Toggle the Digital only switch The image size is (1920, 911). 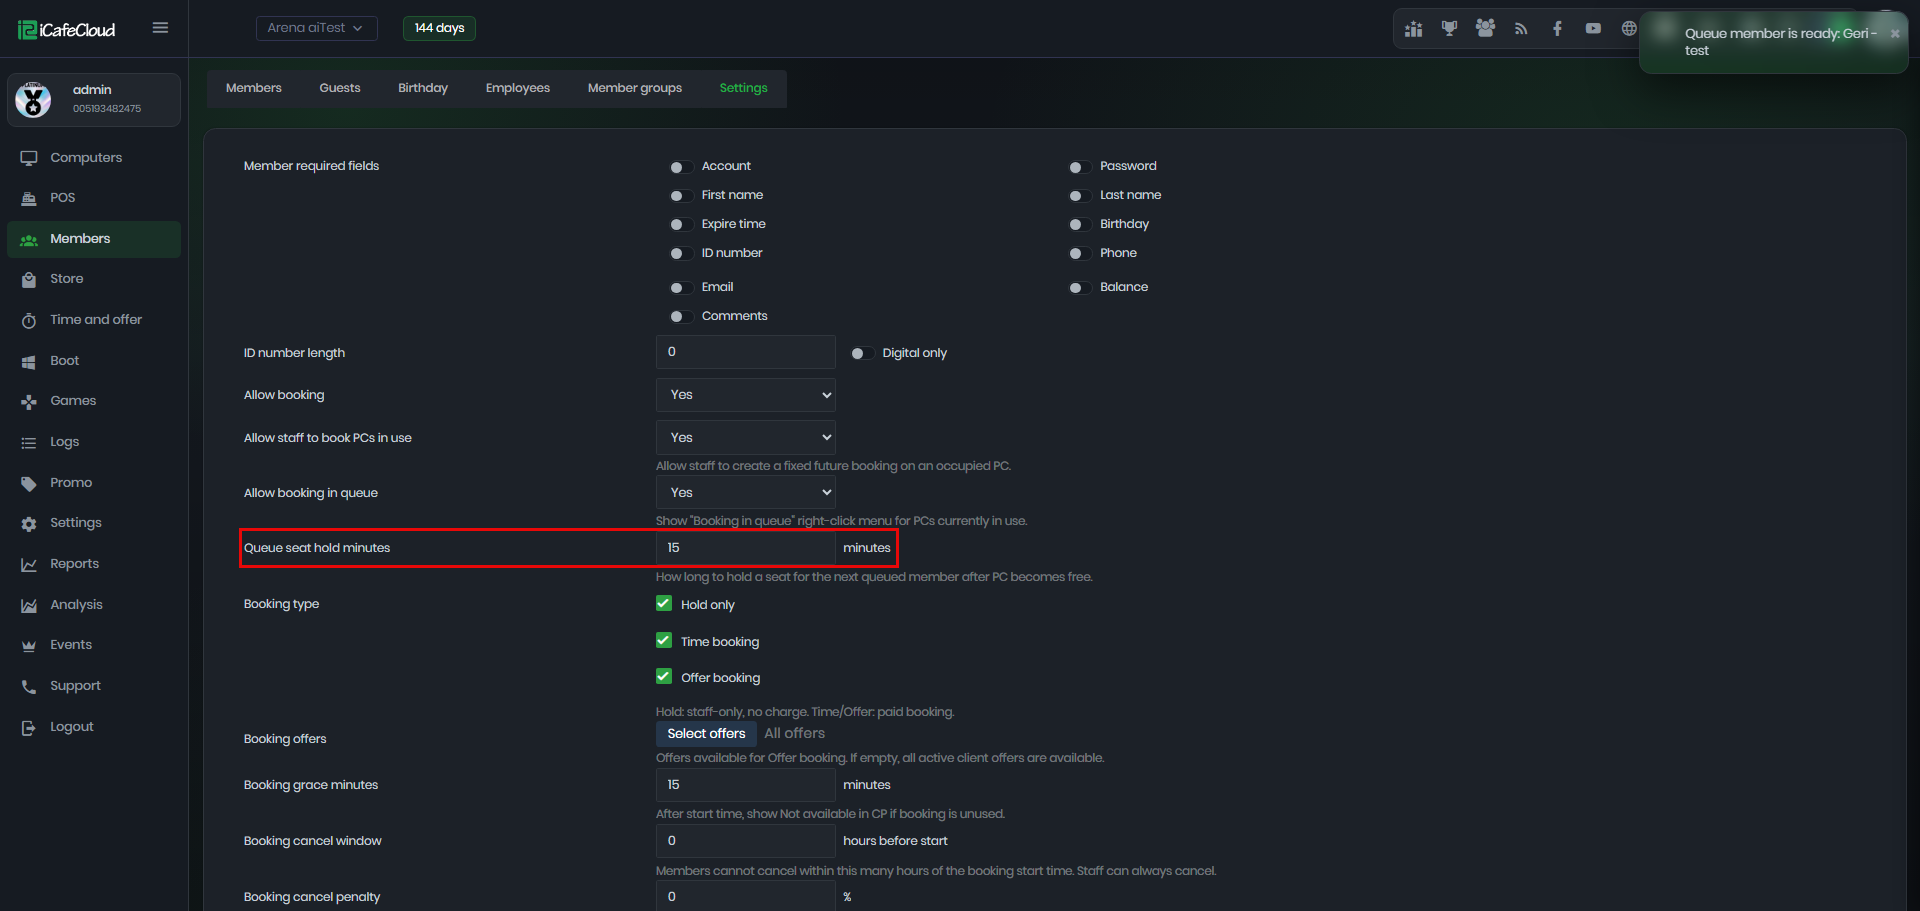click(862, 353)
